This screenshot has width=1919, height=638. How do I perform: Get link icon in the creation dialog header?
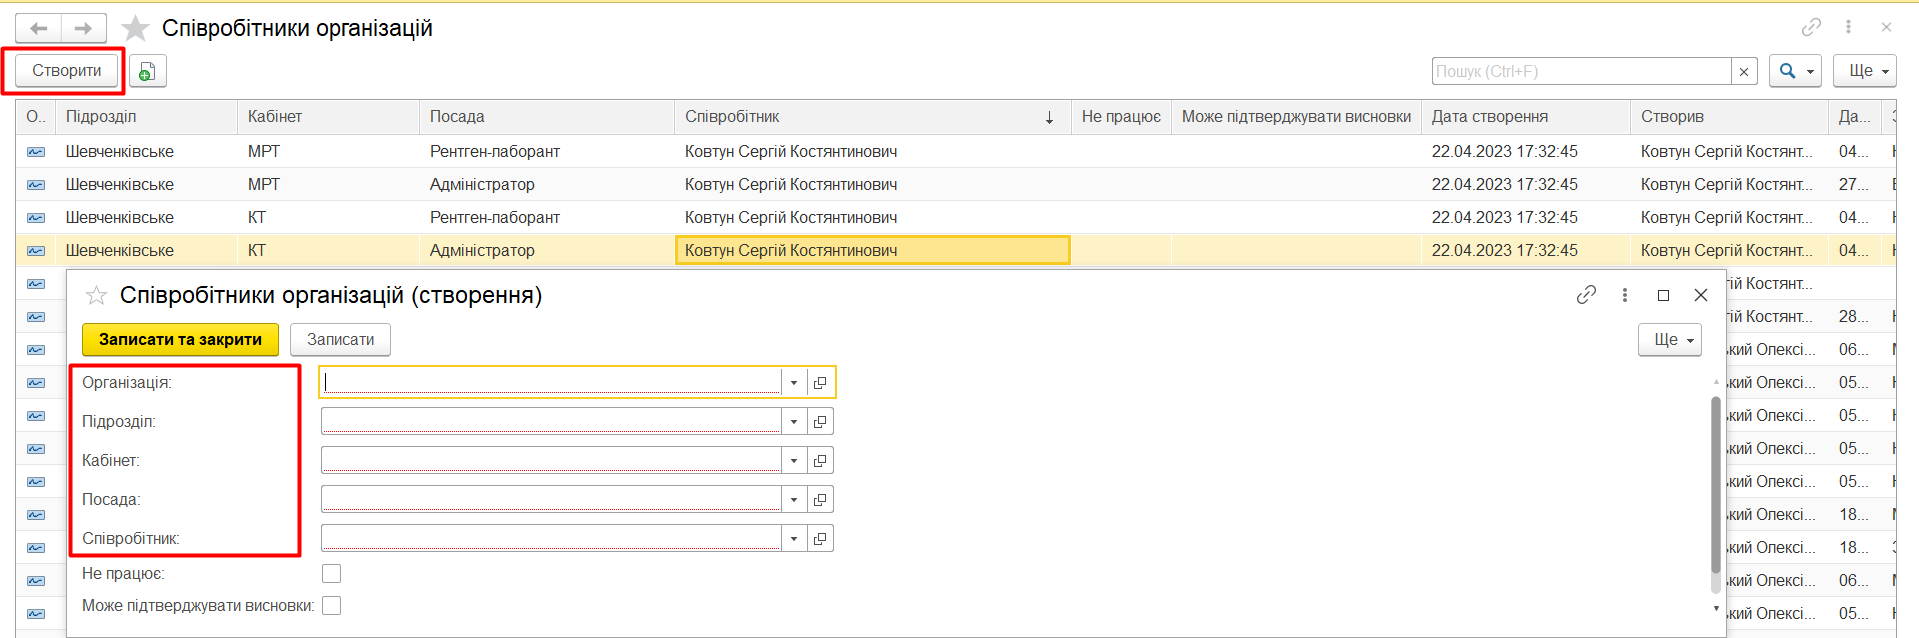[x=1586, y=295]
